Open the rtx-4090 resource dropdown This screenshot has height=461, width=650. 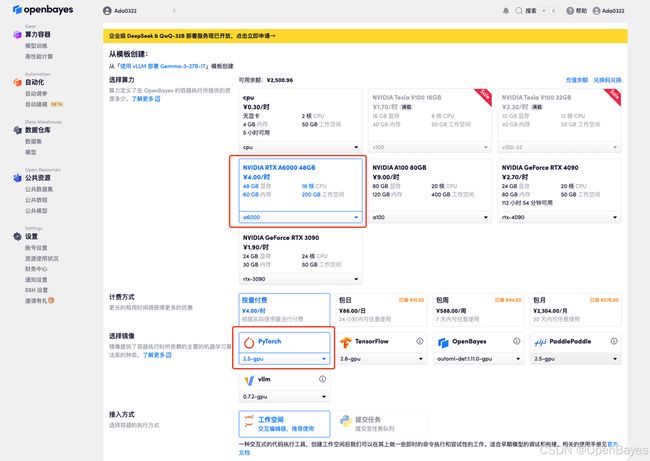click(x=559, y=217)
